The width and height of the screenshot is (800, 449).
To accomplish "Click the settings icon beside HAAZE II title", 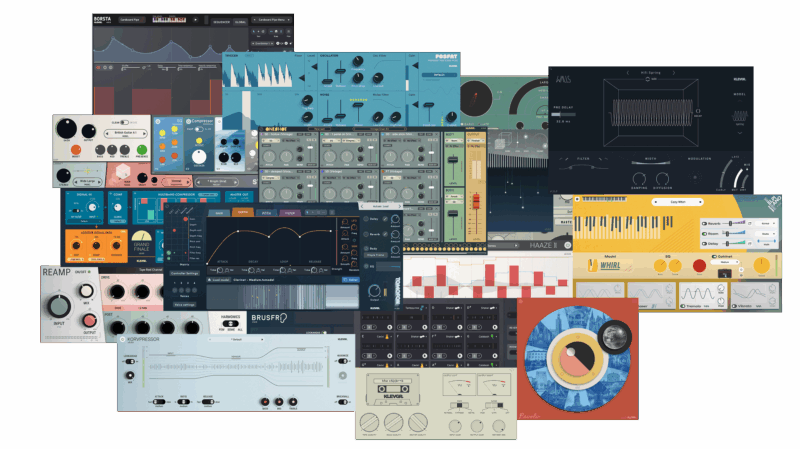I will click(567, 245).
